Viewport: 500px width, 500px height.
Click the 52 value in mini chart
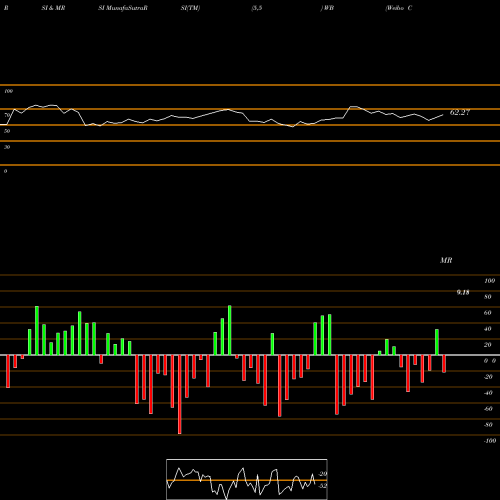click(x=323, y=486)
